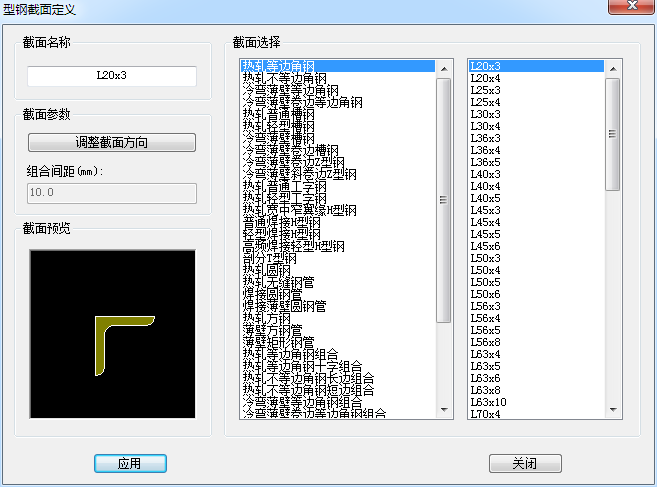Select 热轧圆钢 in type list
This screenshot has width=657, height=487.
[338, 270]
